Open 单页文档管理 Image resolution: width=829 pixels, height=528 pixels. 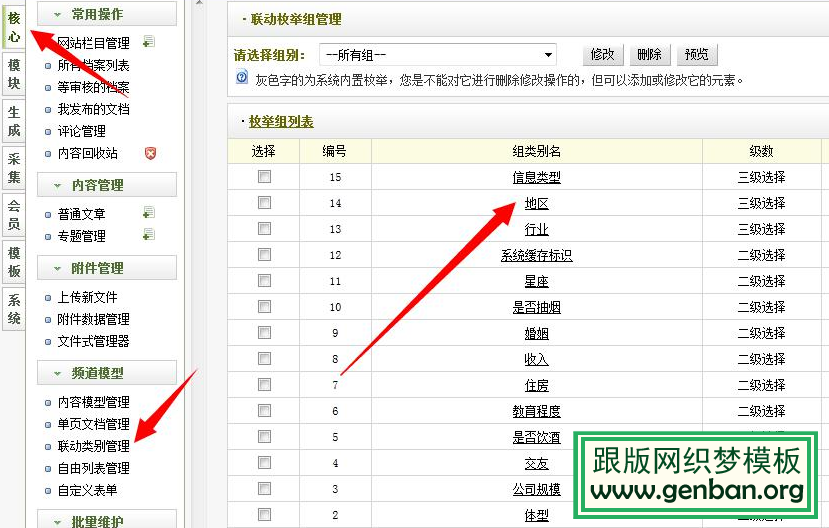click(94, 424)
